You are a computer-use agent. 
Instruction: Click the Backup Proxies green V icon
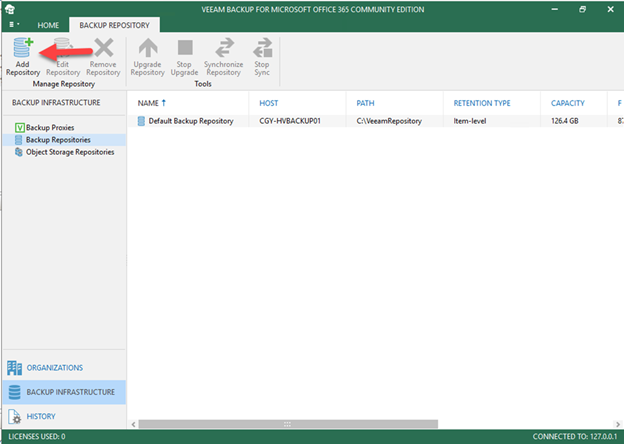(20, 127)
